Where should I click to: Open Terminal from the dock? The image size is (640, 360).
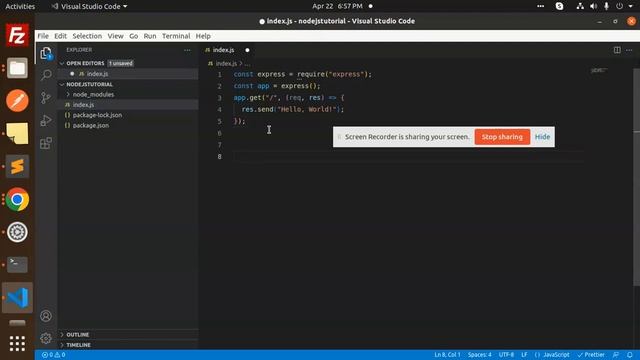point(17,264)
